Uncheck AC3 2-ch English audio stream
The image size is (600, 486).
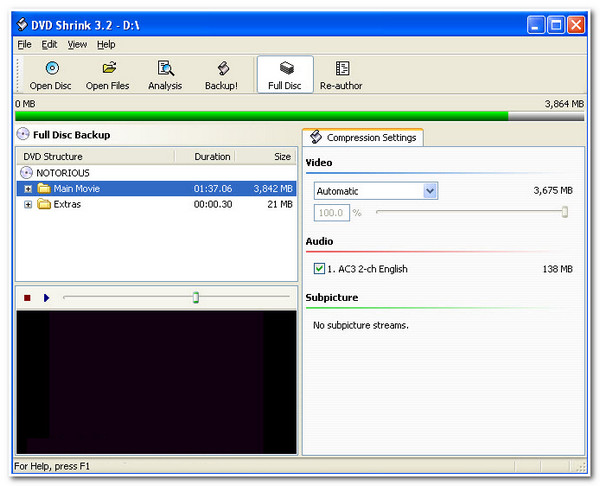[319, 269]
